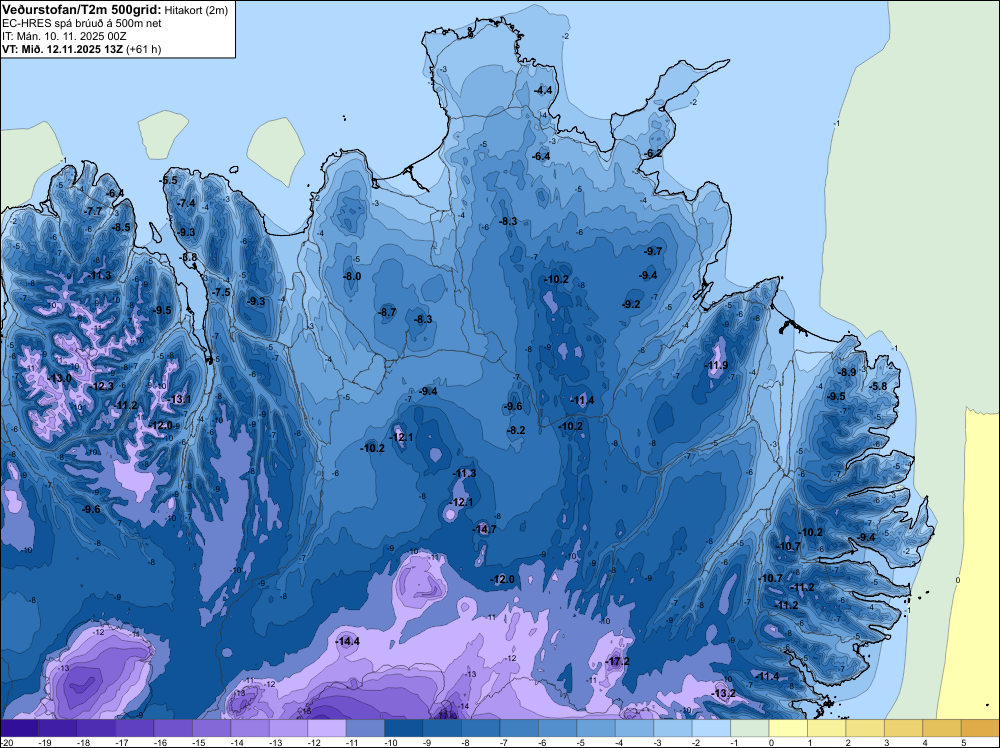
Task: Click the -13.0 temperature value
Action: tap(61, 378)
